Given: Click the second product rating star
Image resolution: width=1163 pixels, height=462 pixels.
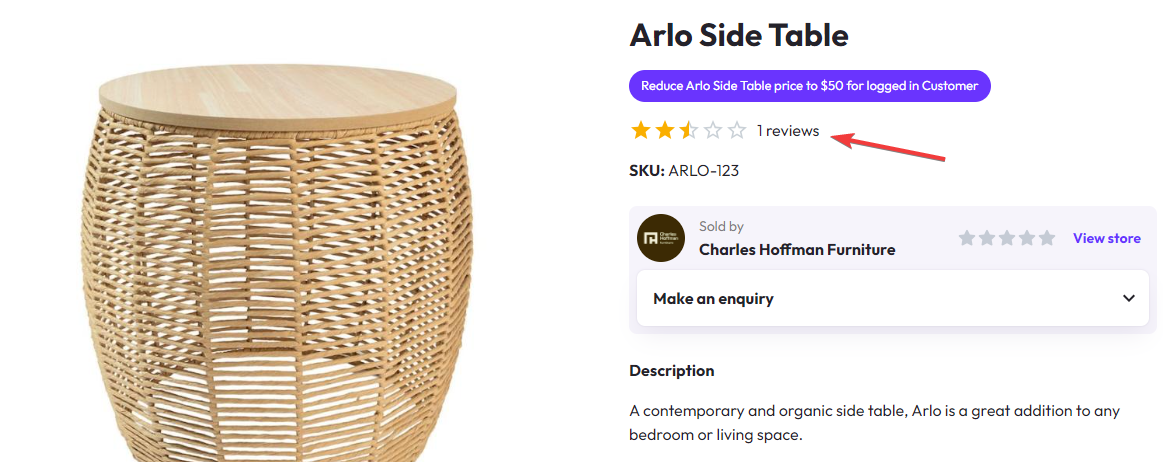Looking at the screenshot, I should 664,130.
